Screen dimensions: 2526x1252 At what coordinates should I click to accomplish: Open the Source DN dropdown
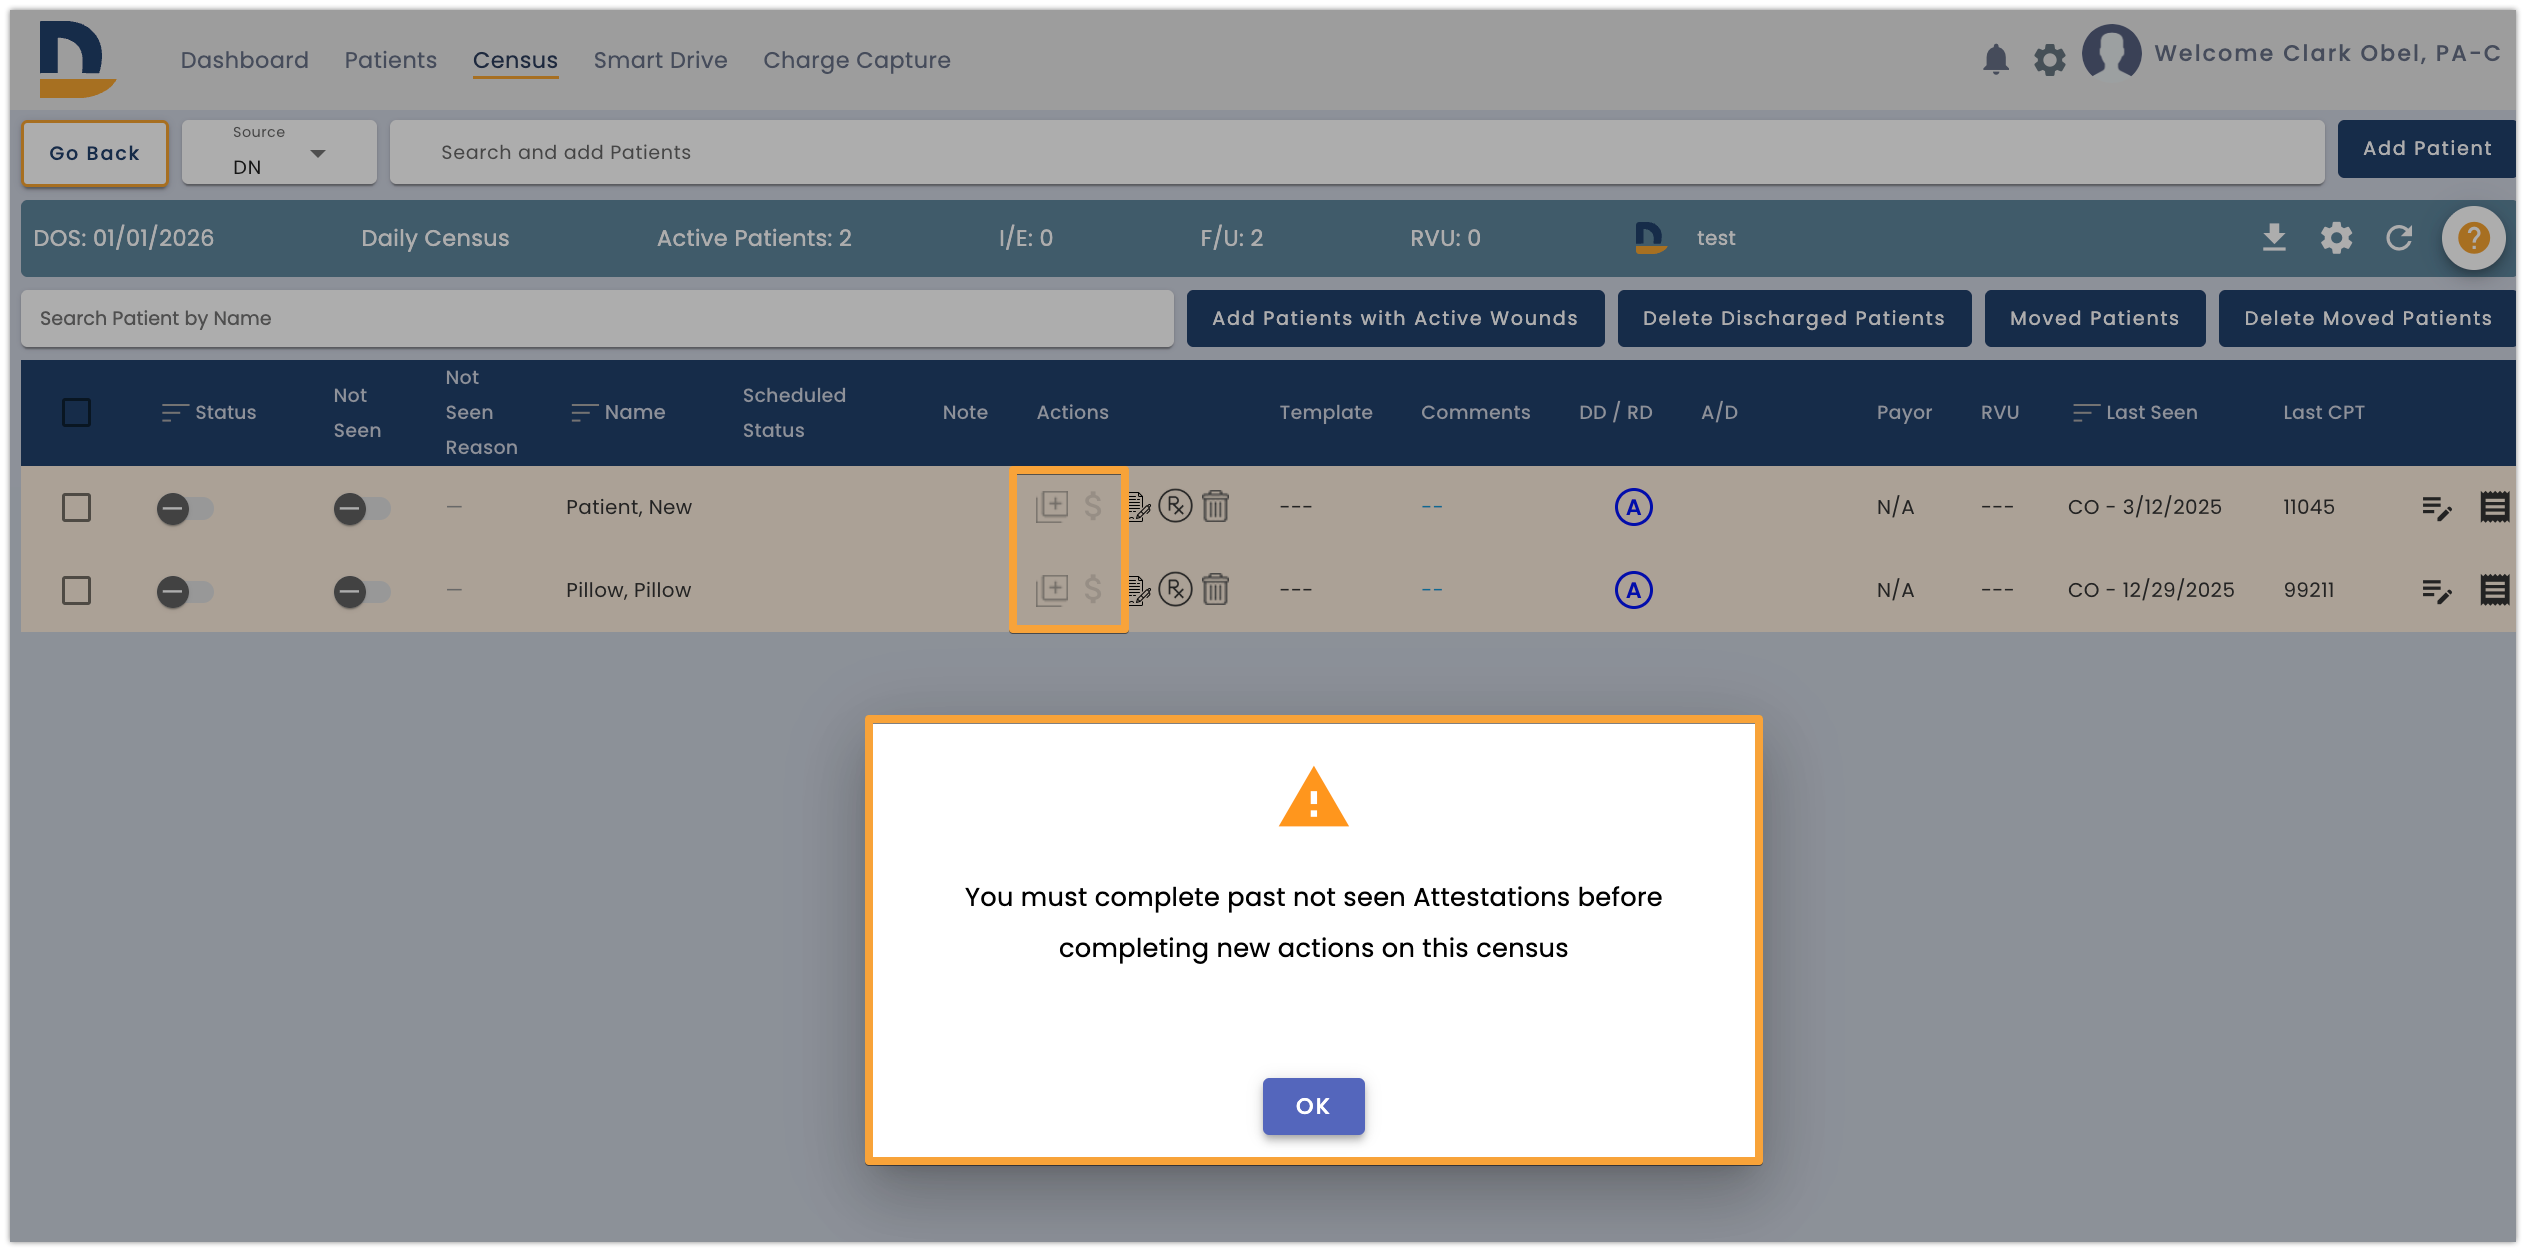coord(279,152)
